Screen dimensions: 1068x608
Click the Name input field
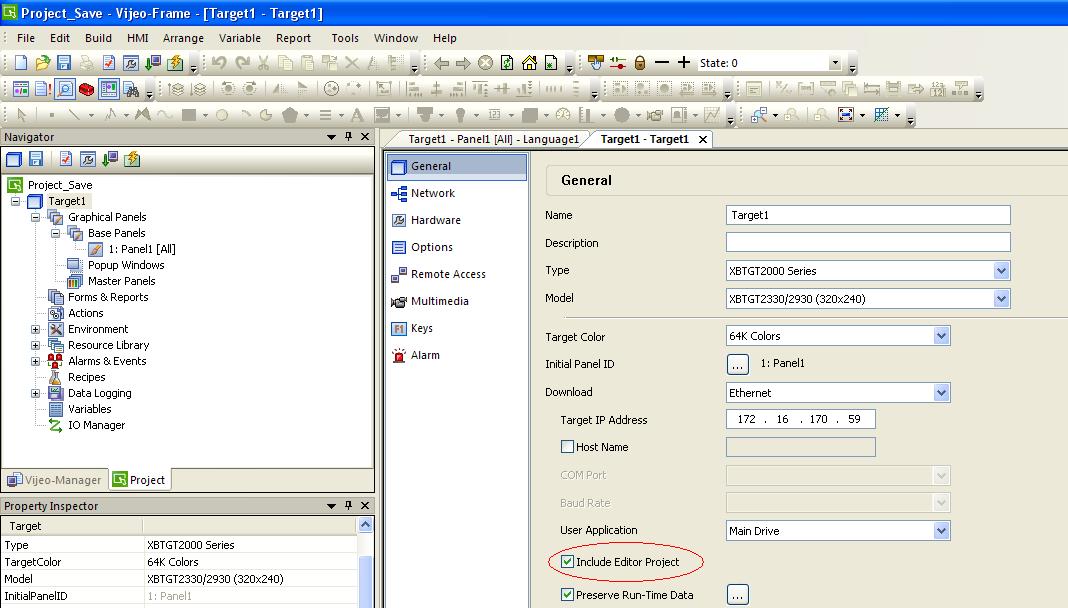click(868, 215)
